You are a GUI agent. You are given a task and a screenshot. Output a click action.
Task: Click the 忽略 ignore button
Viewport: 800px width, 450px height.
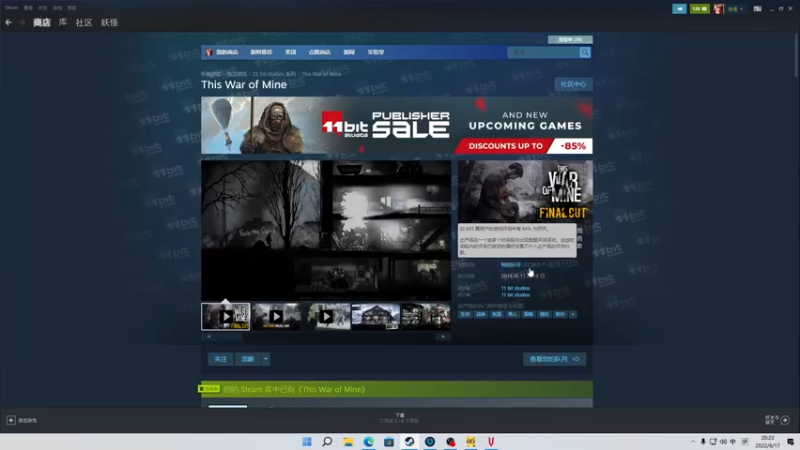pos(247,359)
